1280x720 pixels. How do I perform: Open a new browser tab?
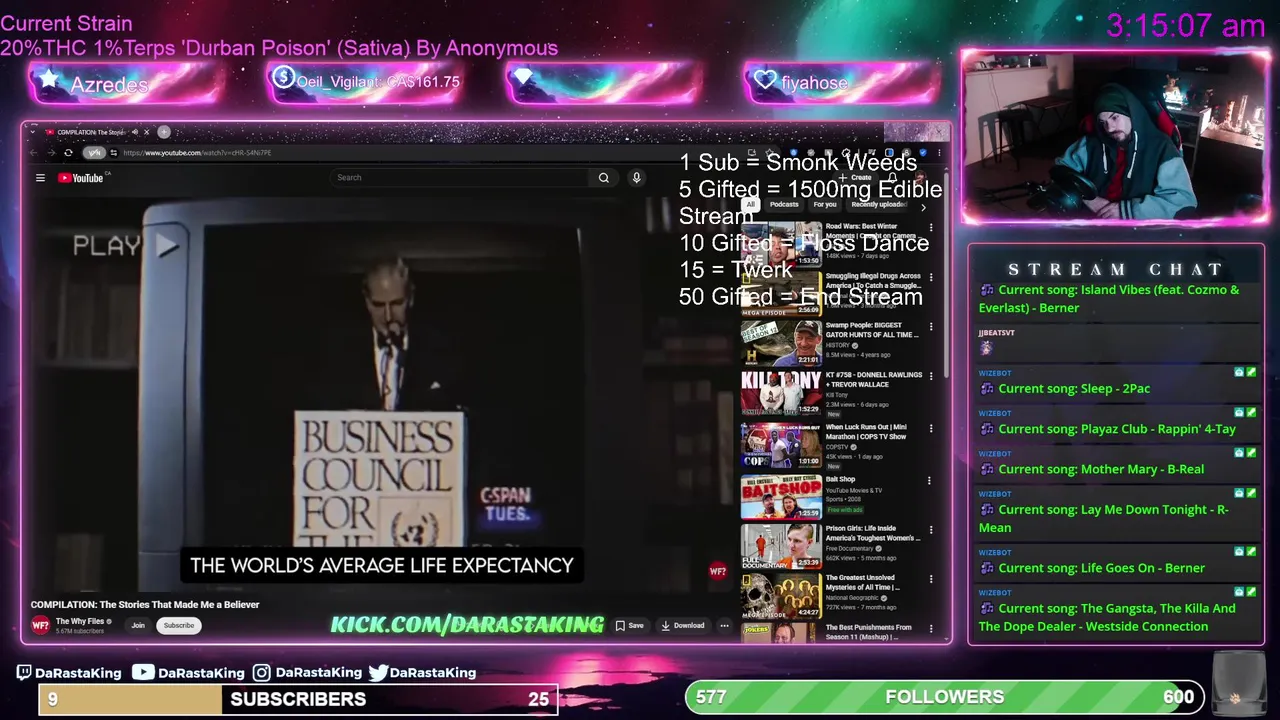coord(164,132)
